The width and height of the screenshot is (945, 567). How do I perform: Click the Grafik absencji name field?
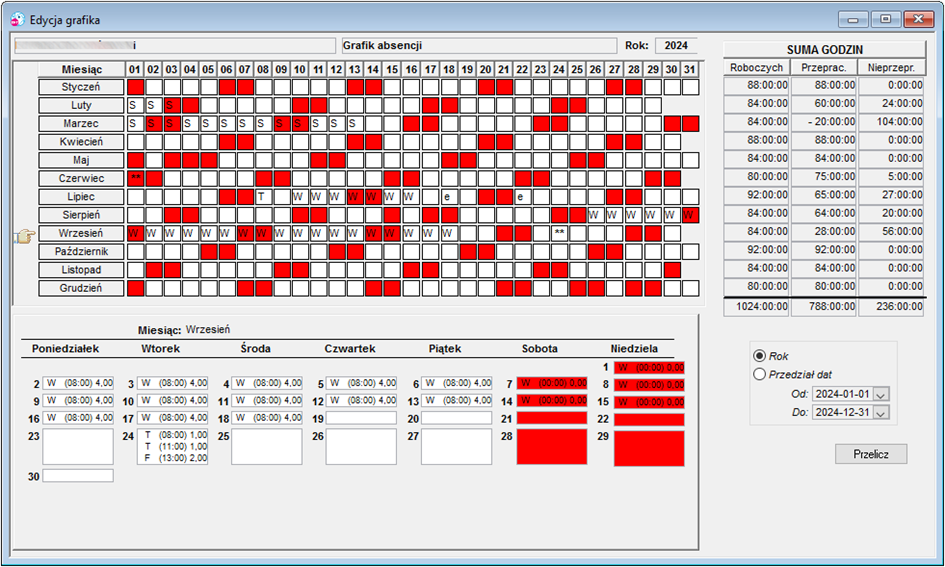coord(479,46)
